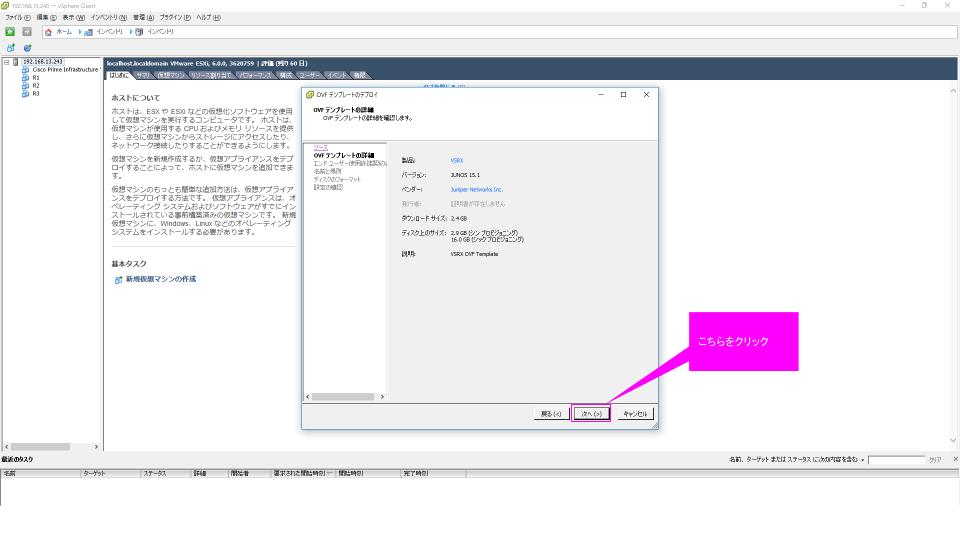Open the 表示 menu
The width and height of the screenshot is (960, 540).
[x=73, y=18]
